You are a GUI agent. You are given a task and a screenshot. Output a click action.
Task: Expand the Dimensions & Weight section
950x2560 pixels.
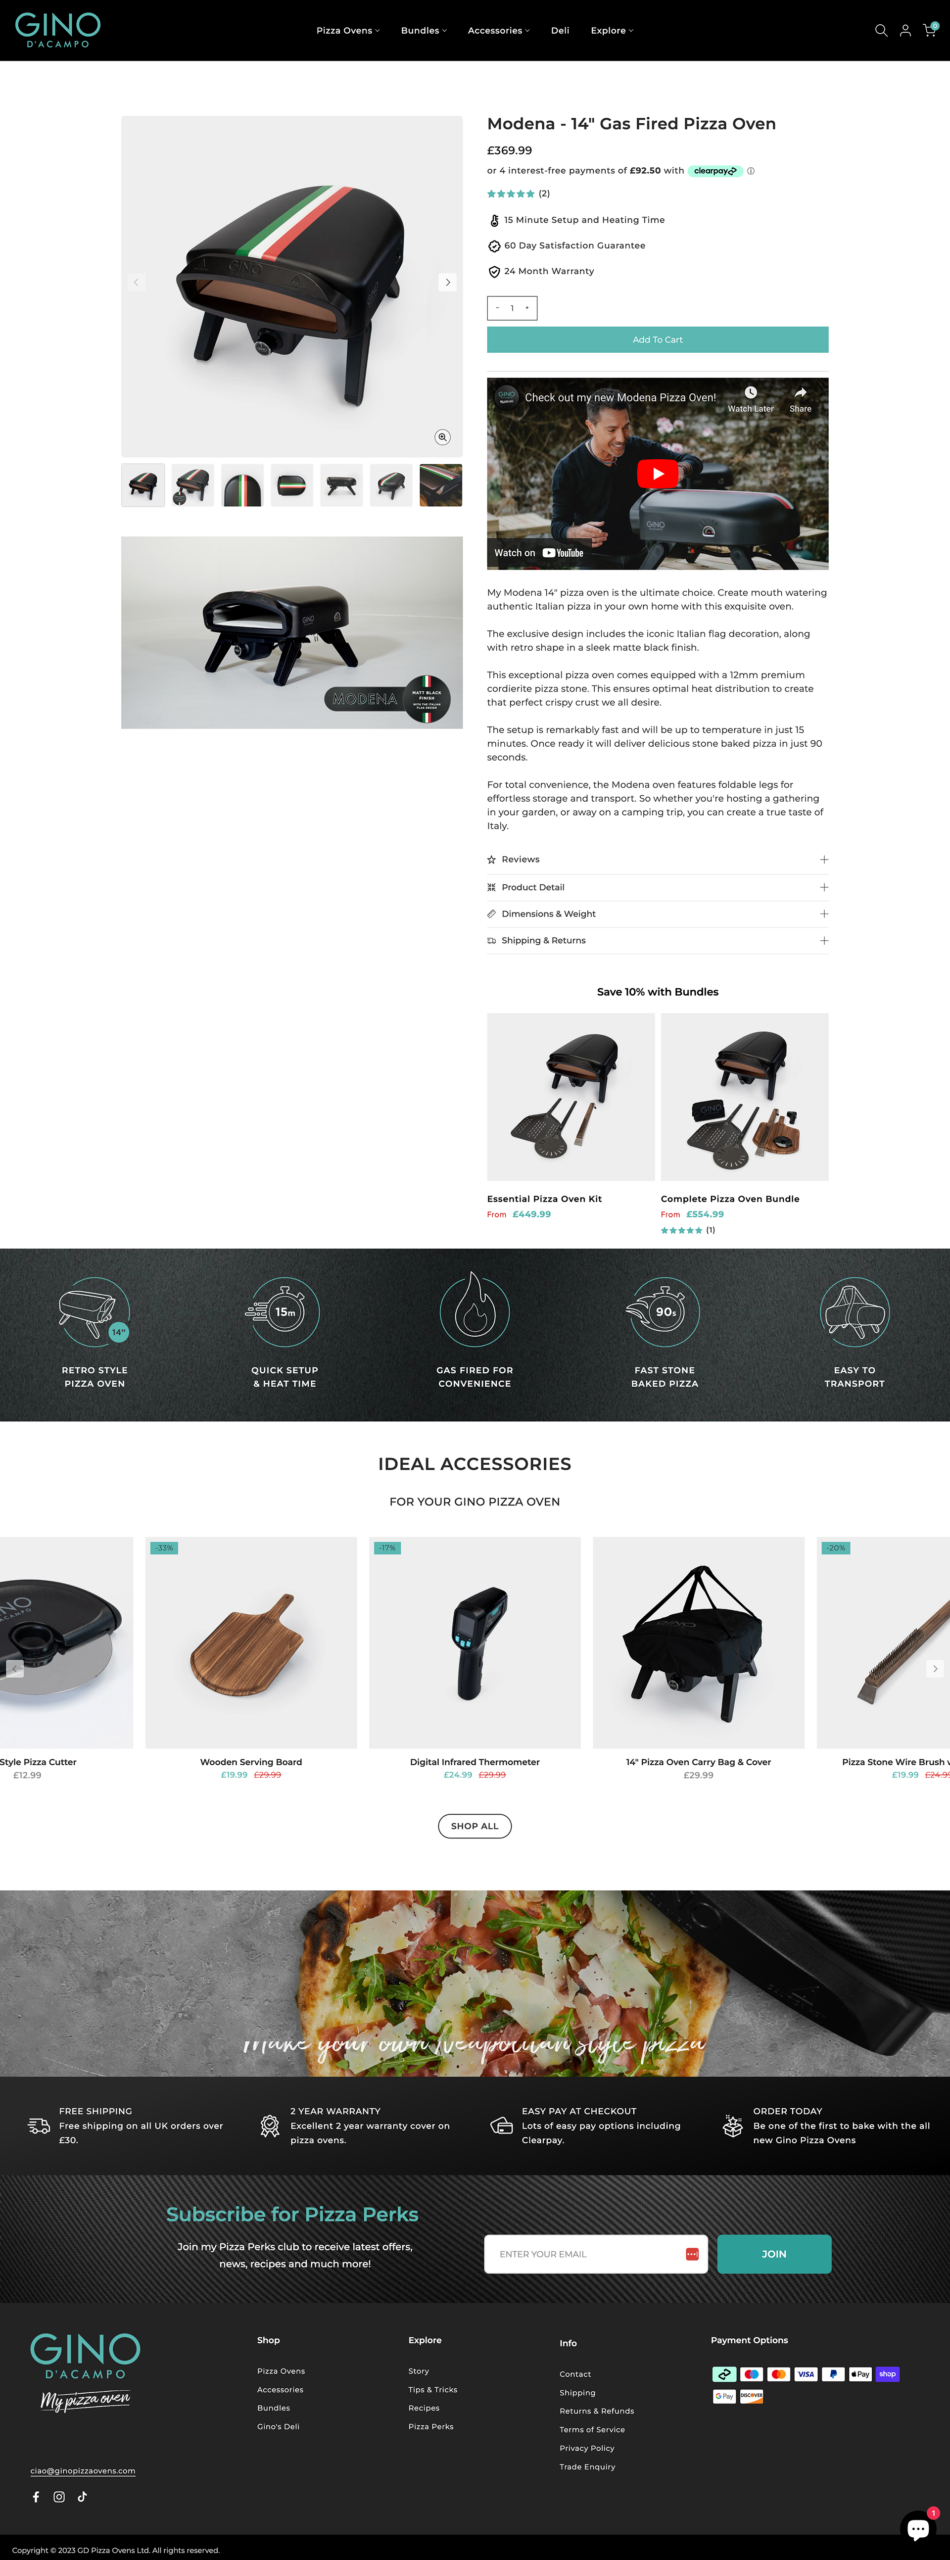(657, 914)
